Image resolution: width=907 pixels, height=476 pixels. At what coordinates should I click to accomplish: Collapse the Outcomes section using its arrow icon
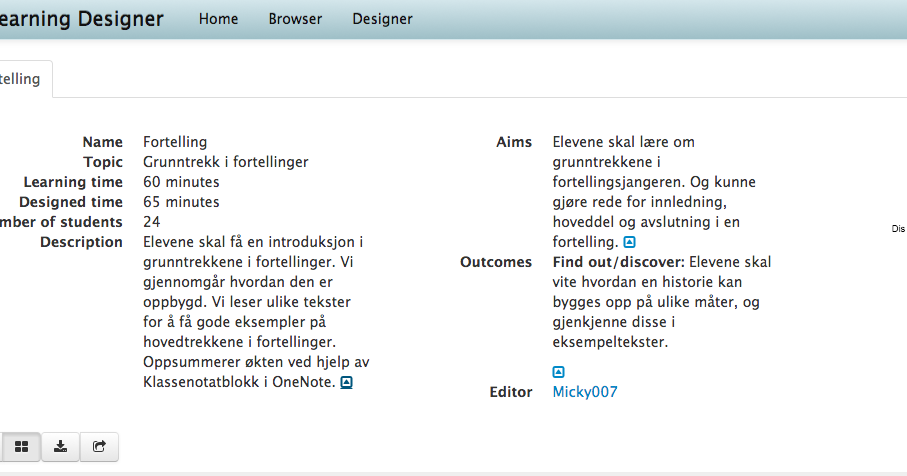559,372
